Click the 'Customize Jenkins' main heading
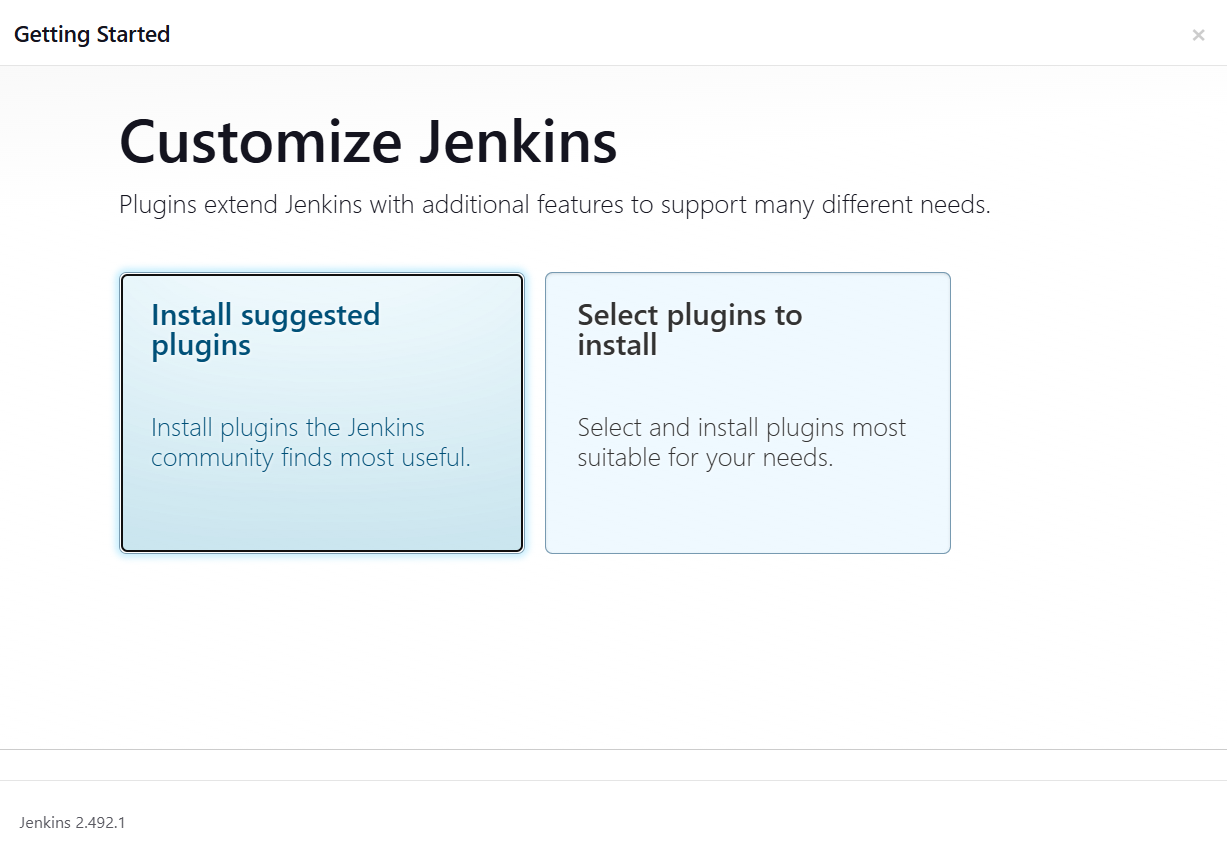This screenshot has height=842, width=1227. [x=368, y=142]
